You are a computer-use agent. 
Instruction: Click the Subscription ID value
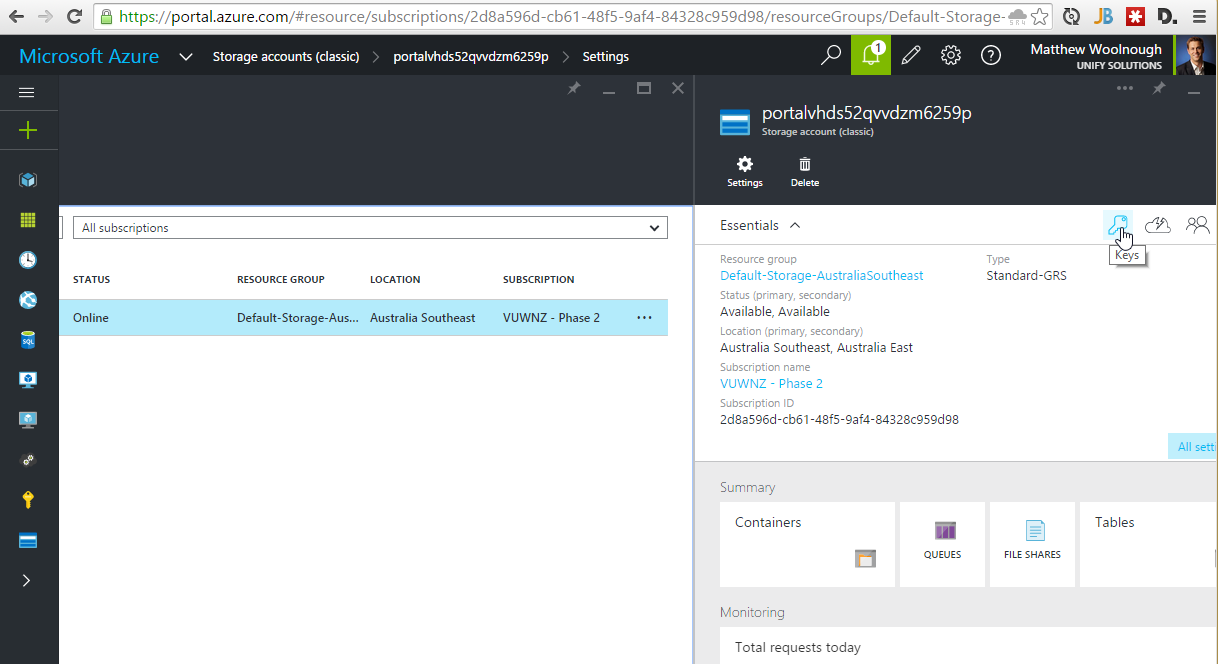839,420
